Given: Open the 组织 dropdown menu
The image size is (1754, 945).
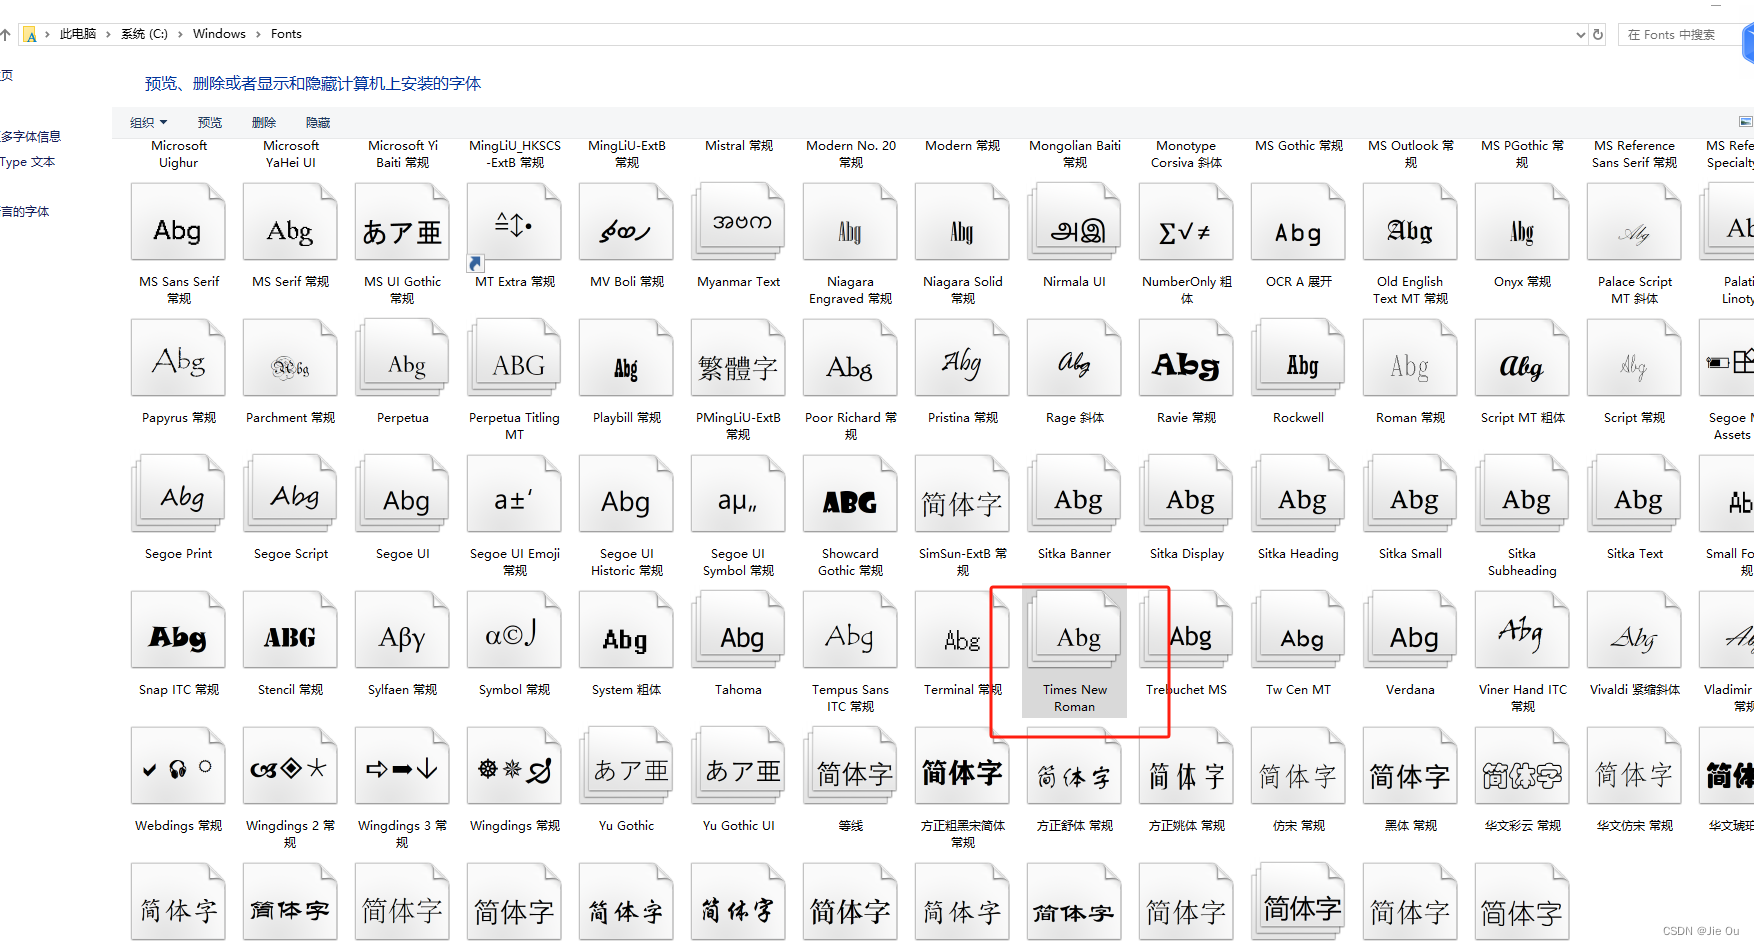Looking at the screenshot, I should [x=149, y=123].
